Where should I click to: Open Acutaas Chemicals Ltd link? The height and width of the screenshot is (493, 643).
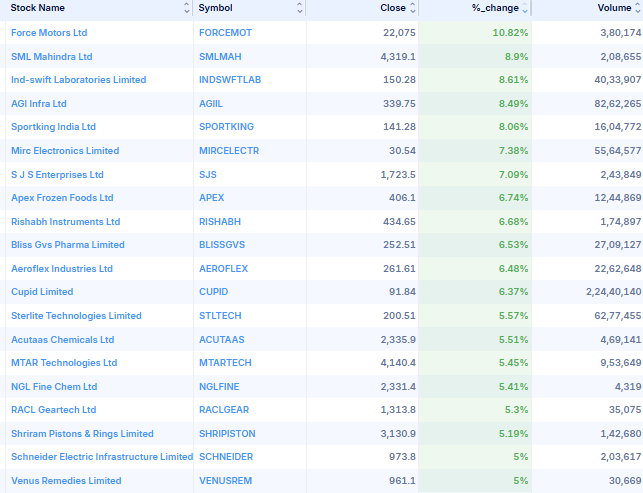click(63, 340)
